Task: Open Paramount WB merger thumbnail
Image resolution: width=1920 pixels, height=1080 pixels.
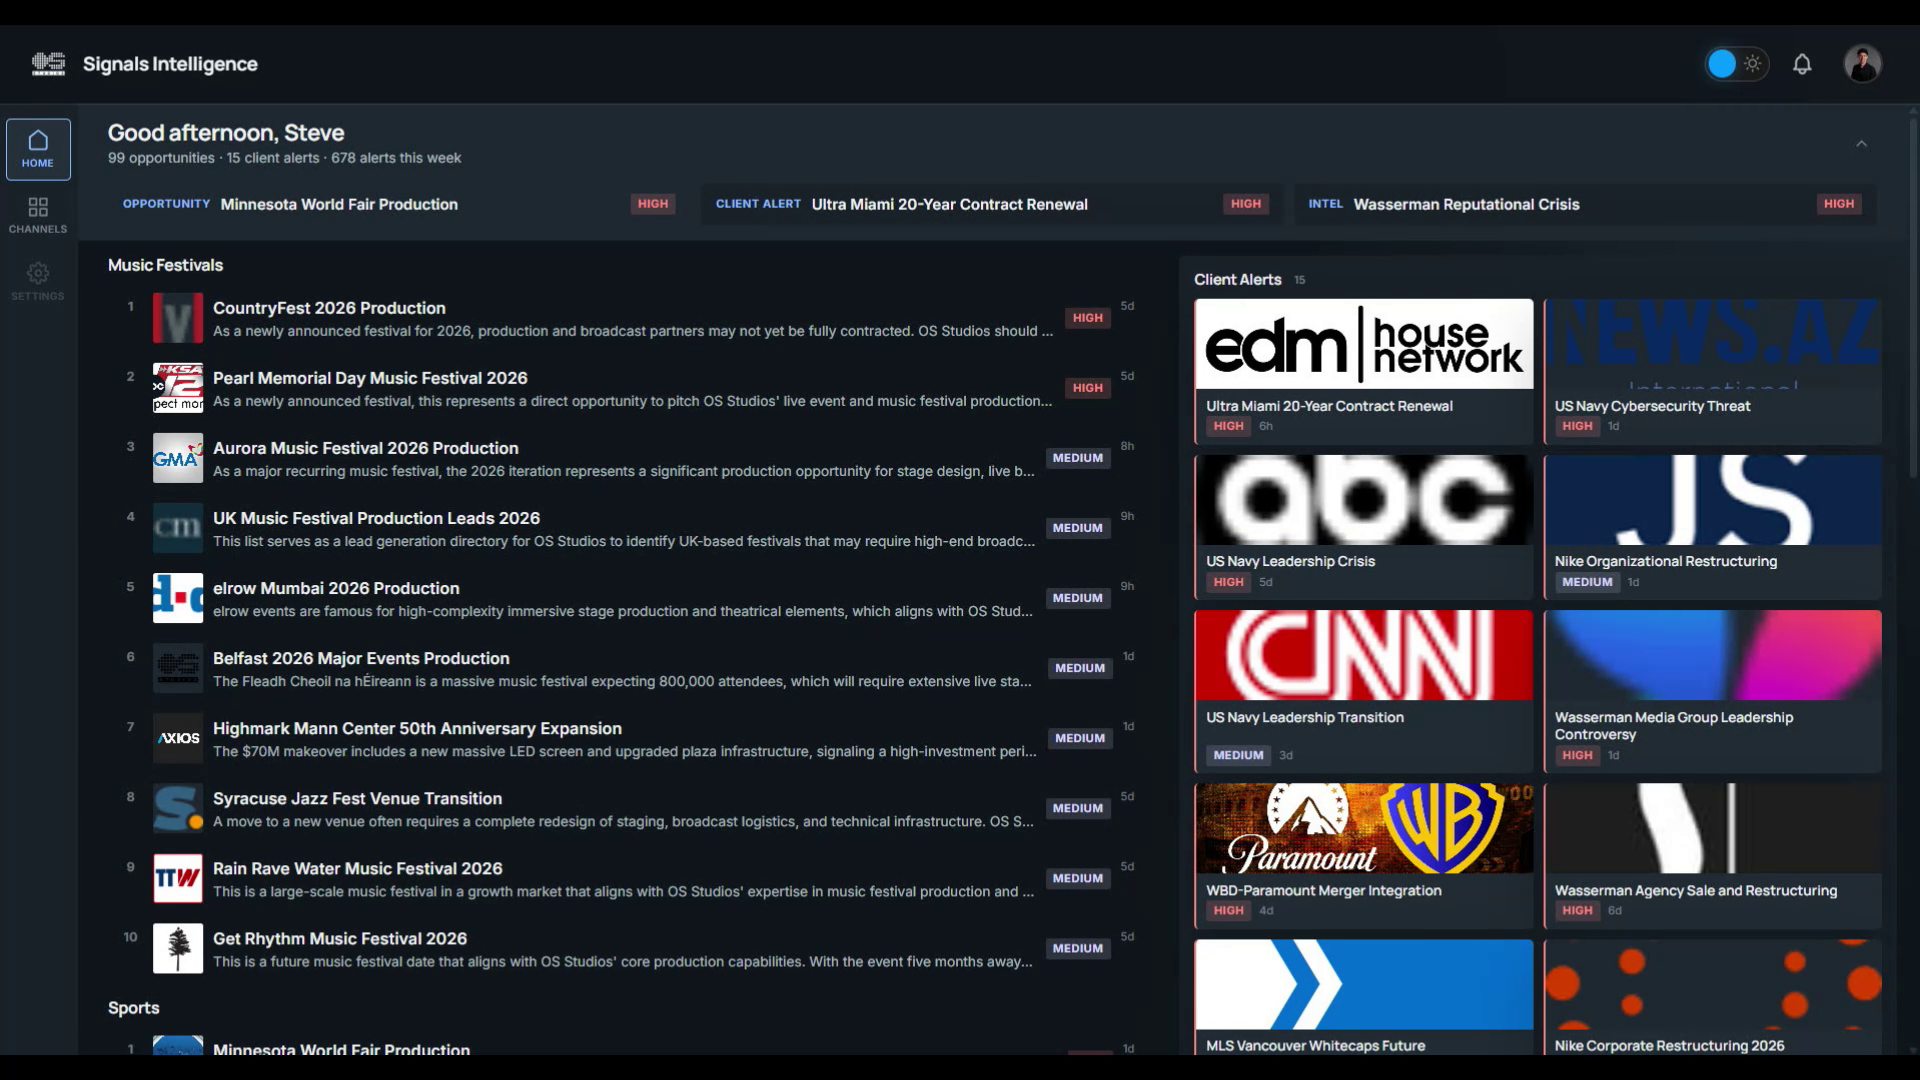Action: pos(1363,828)
